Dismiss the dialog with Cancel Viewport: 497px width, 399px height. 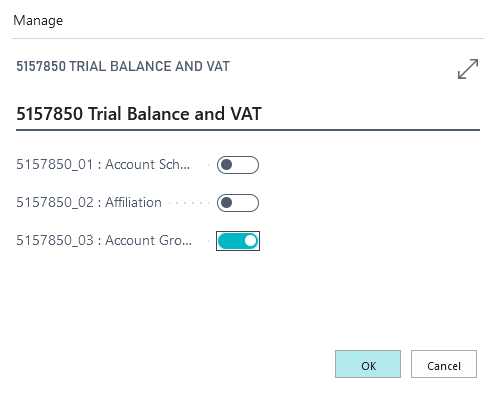click(x=444, y=364)
